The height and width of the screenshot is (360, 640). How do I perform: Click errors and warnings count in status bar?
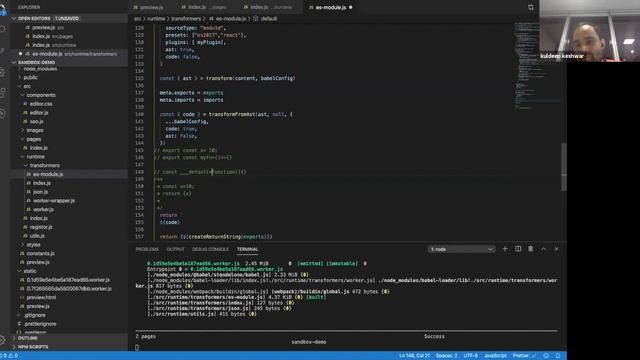click(x=10, y=356)
